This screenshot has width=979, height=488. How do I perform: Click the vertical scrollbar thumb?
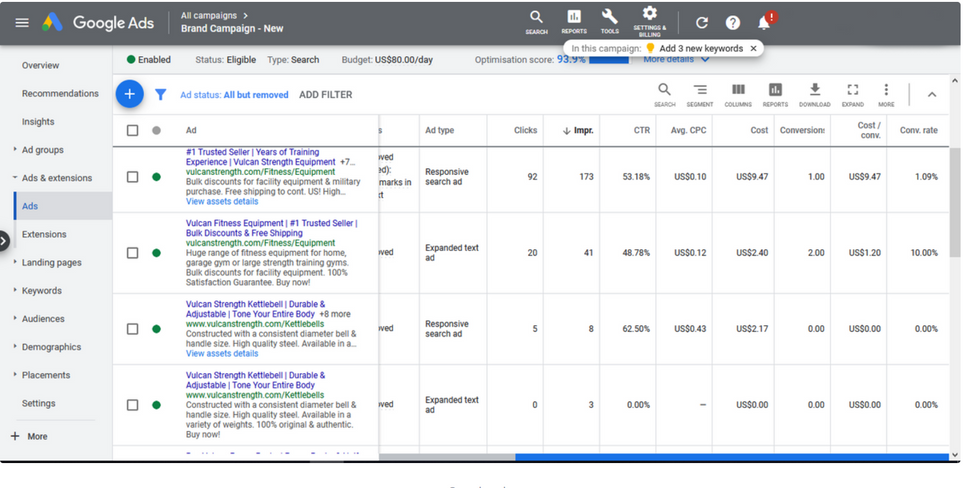coord(955,202)
